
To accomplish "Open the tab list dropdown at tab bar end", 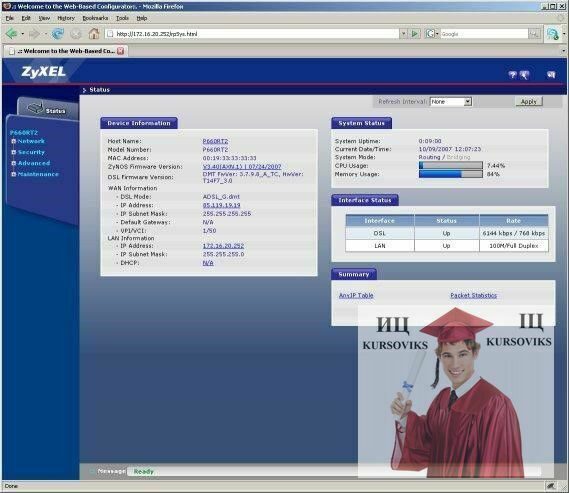I will (564, 51).
